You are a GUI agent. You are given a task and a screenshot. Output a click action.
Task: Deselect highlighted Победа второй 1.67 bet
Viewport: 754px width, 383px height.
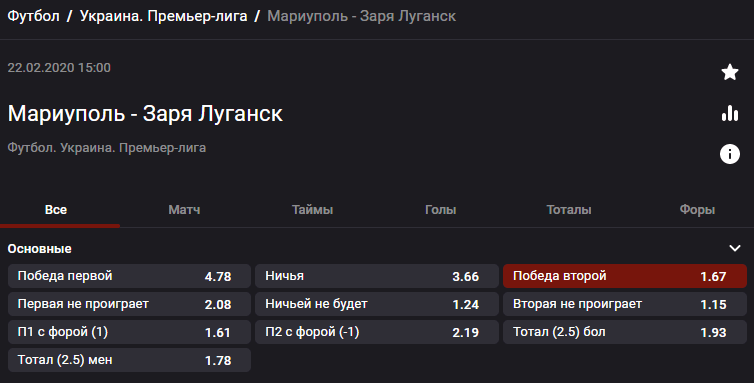pyautogui.click(x=625, y=276)
